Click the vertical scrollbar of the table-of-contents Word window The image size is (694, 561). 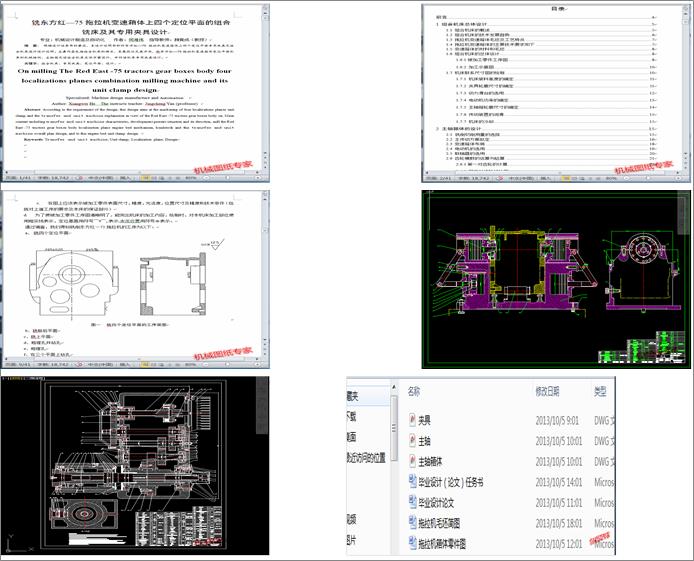click(686, 88)
